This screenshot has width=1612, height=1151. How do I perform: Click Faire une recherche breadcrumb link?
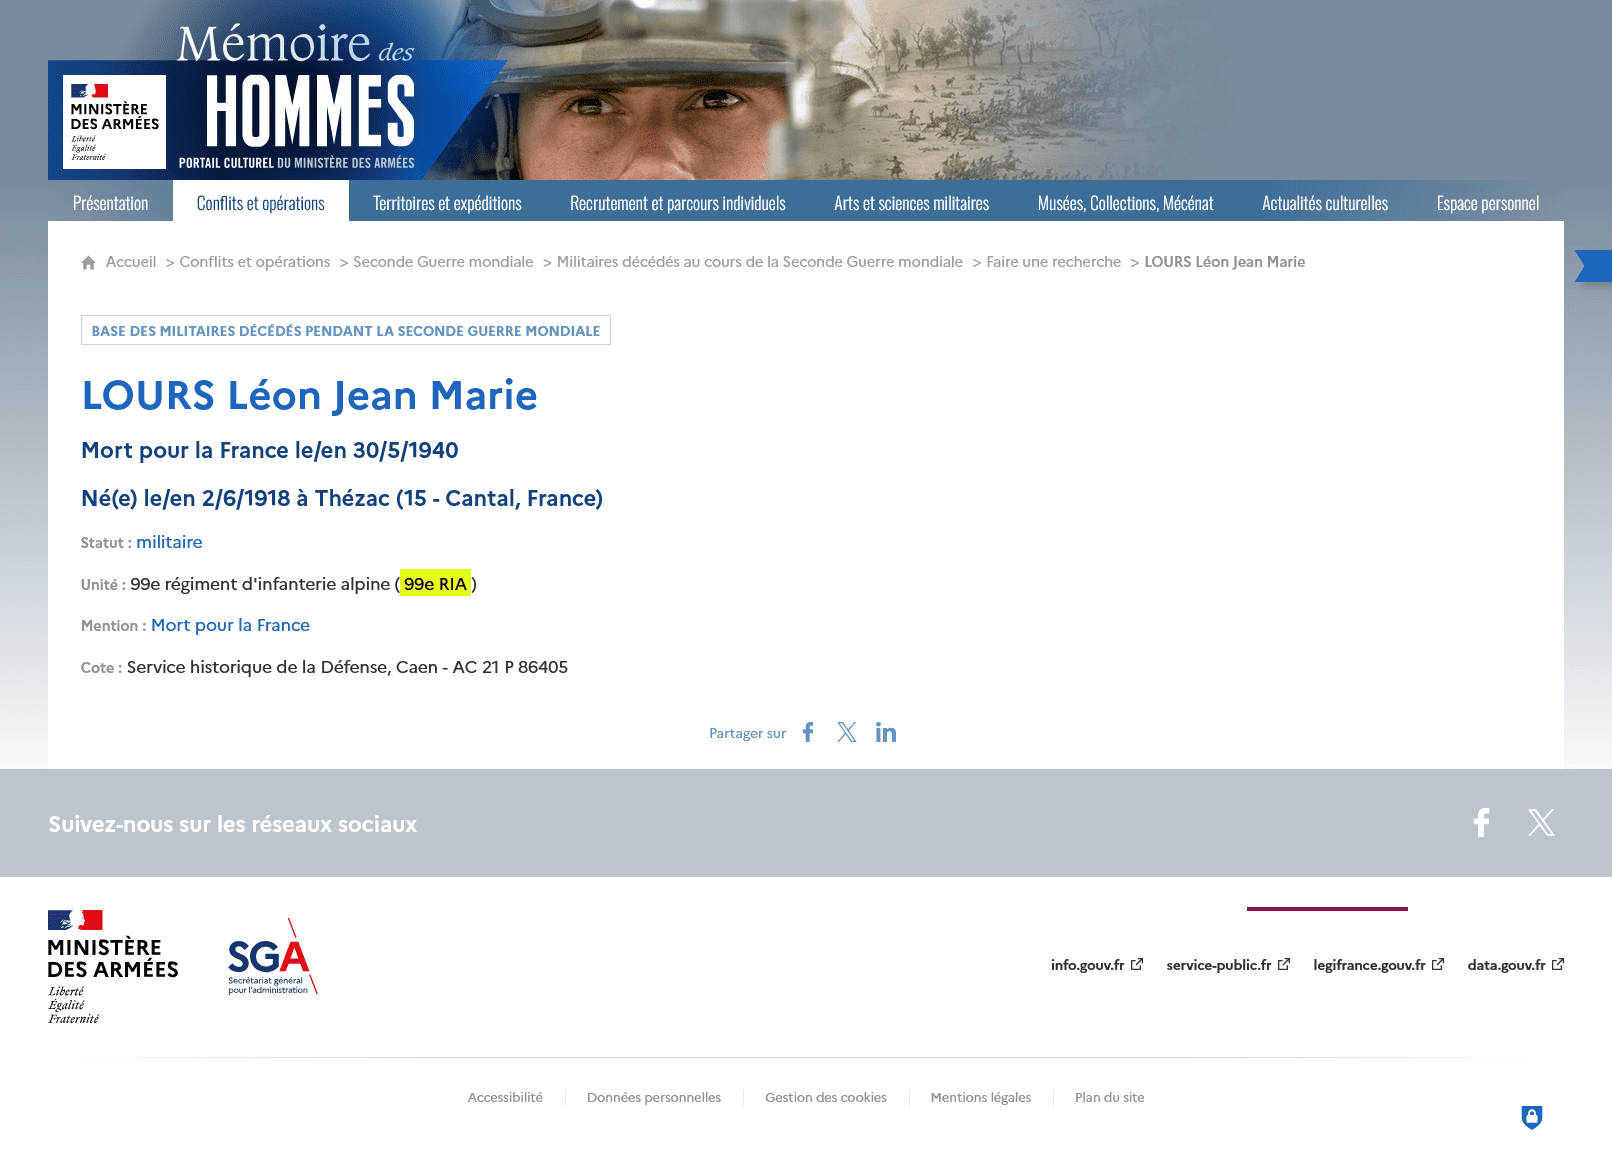click(1053, 262)
